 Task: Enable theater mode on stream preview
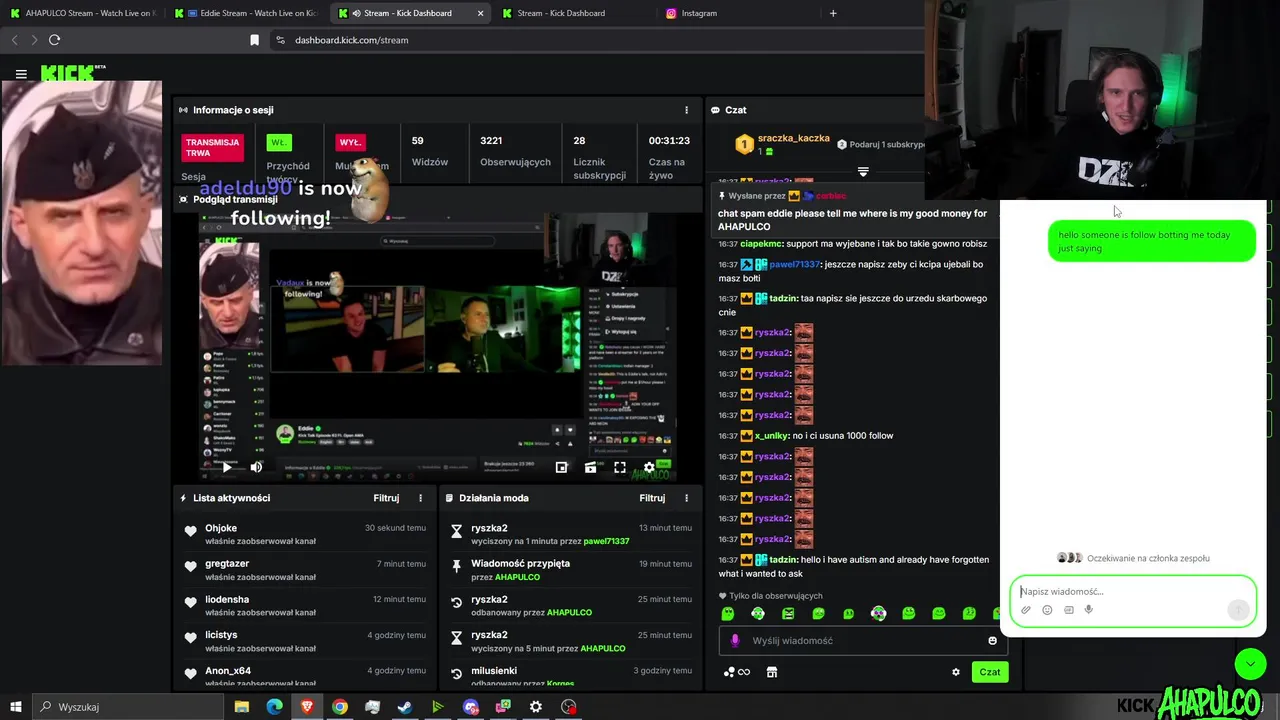(591, 467)
